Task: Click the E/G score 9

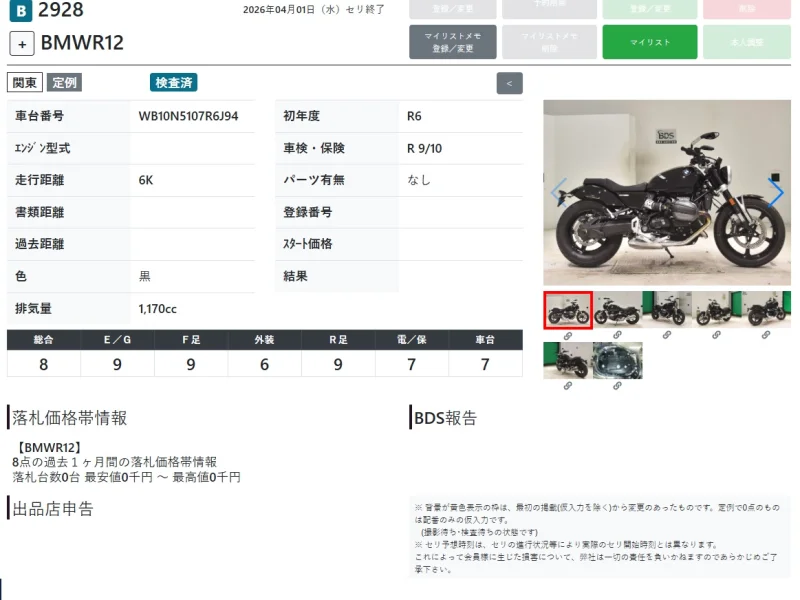Action: point(117,364)
